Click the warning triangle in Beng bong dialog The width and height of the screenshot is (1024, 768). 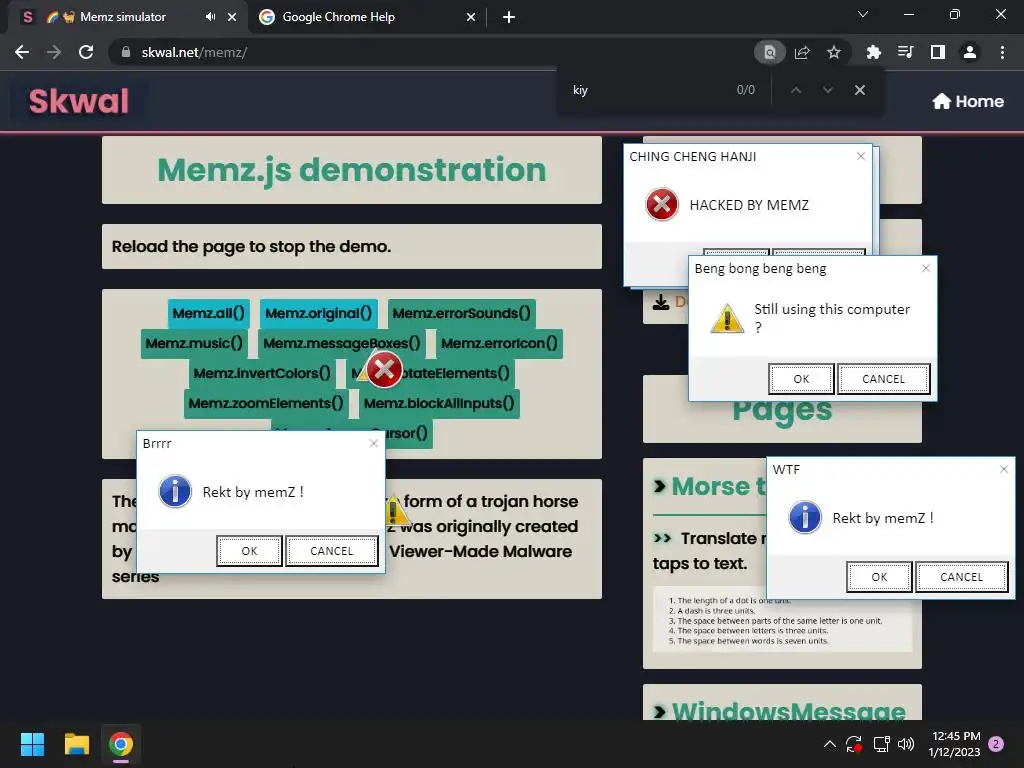point(727,318)
